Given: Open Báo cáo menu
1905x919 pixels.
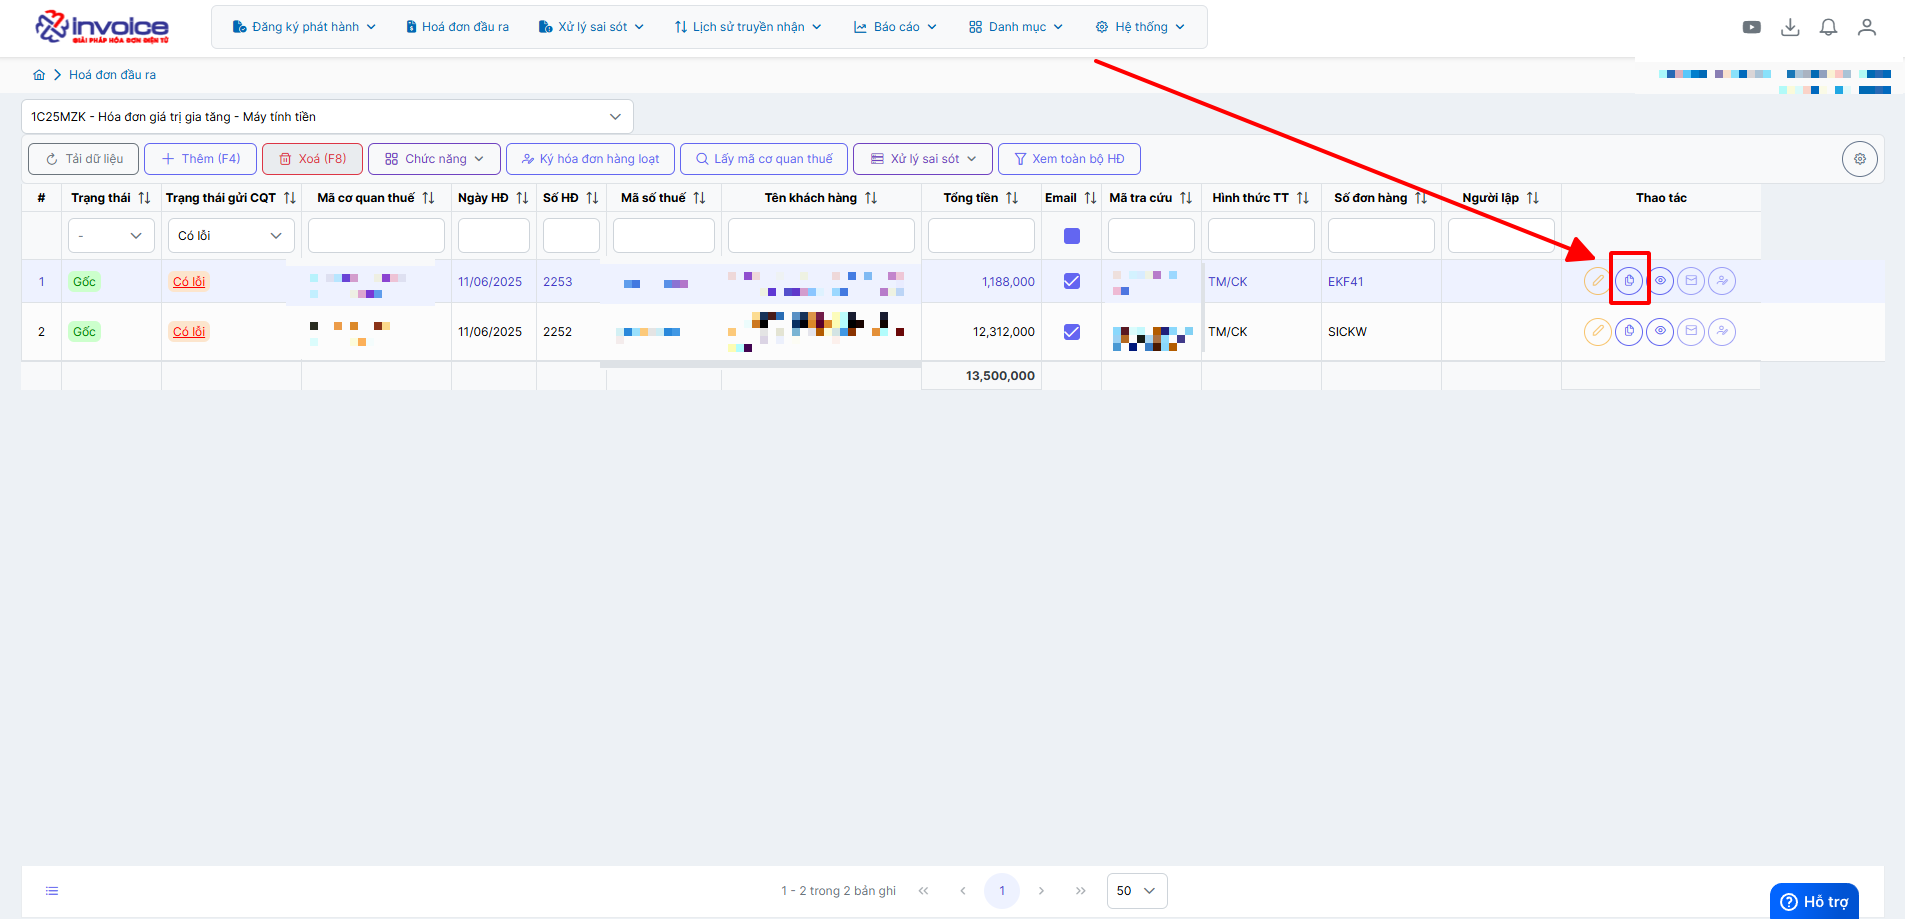Looking at the screenshot, I should 895,27.
